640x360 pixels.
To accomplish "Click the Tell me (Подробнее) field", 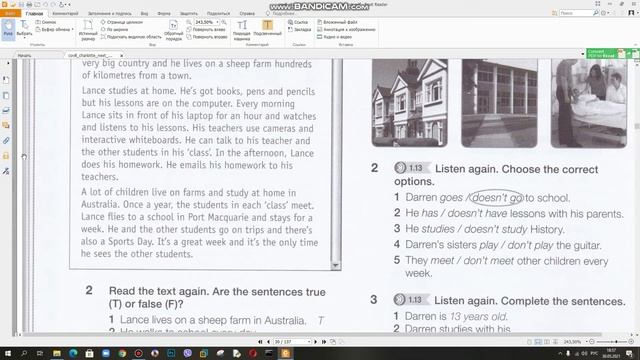I will click(281, 13).
